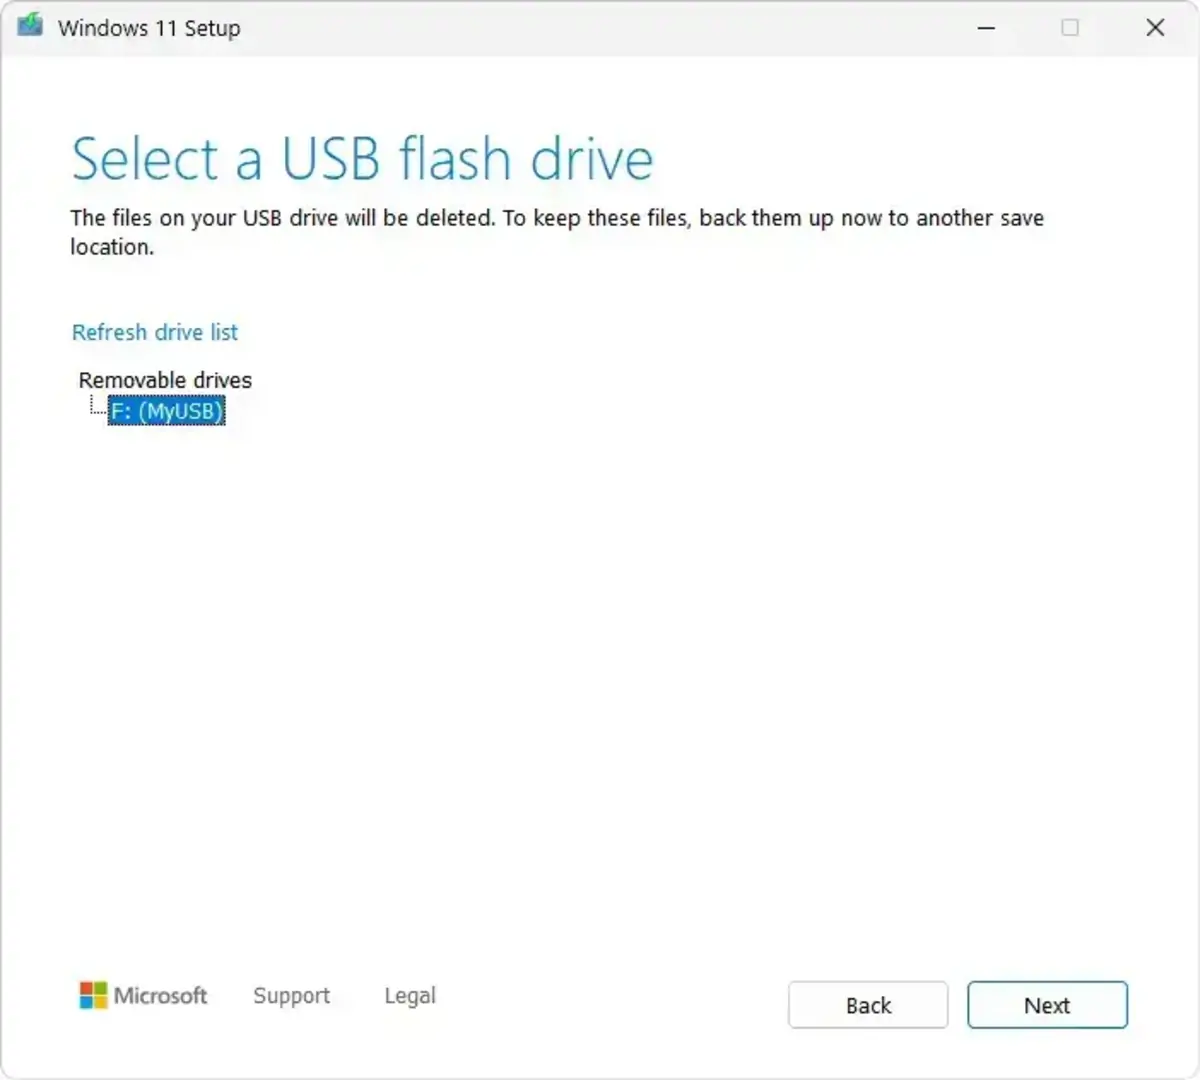Close the Windows 11 Setup wizard

pyautogui.click(x=1155, y=27)
